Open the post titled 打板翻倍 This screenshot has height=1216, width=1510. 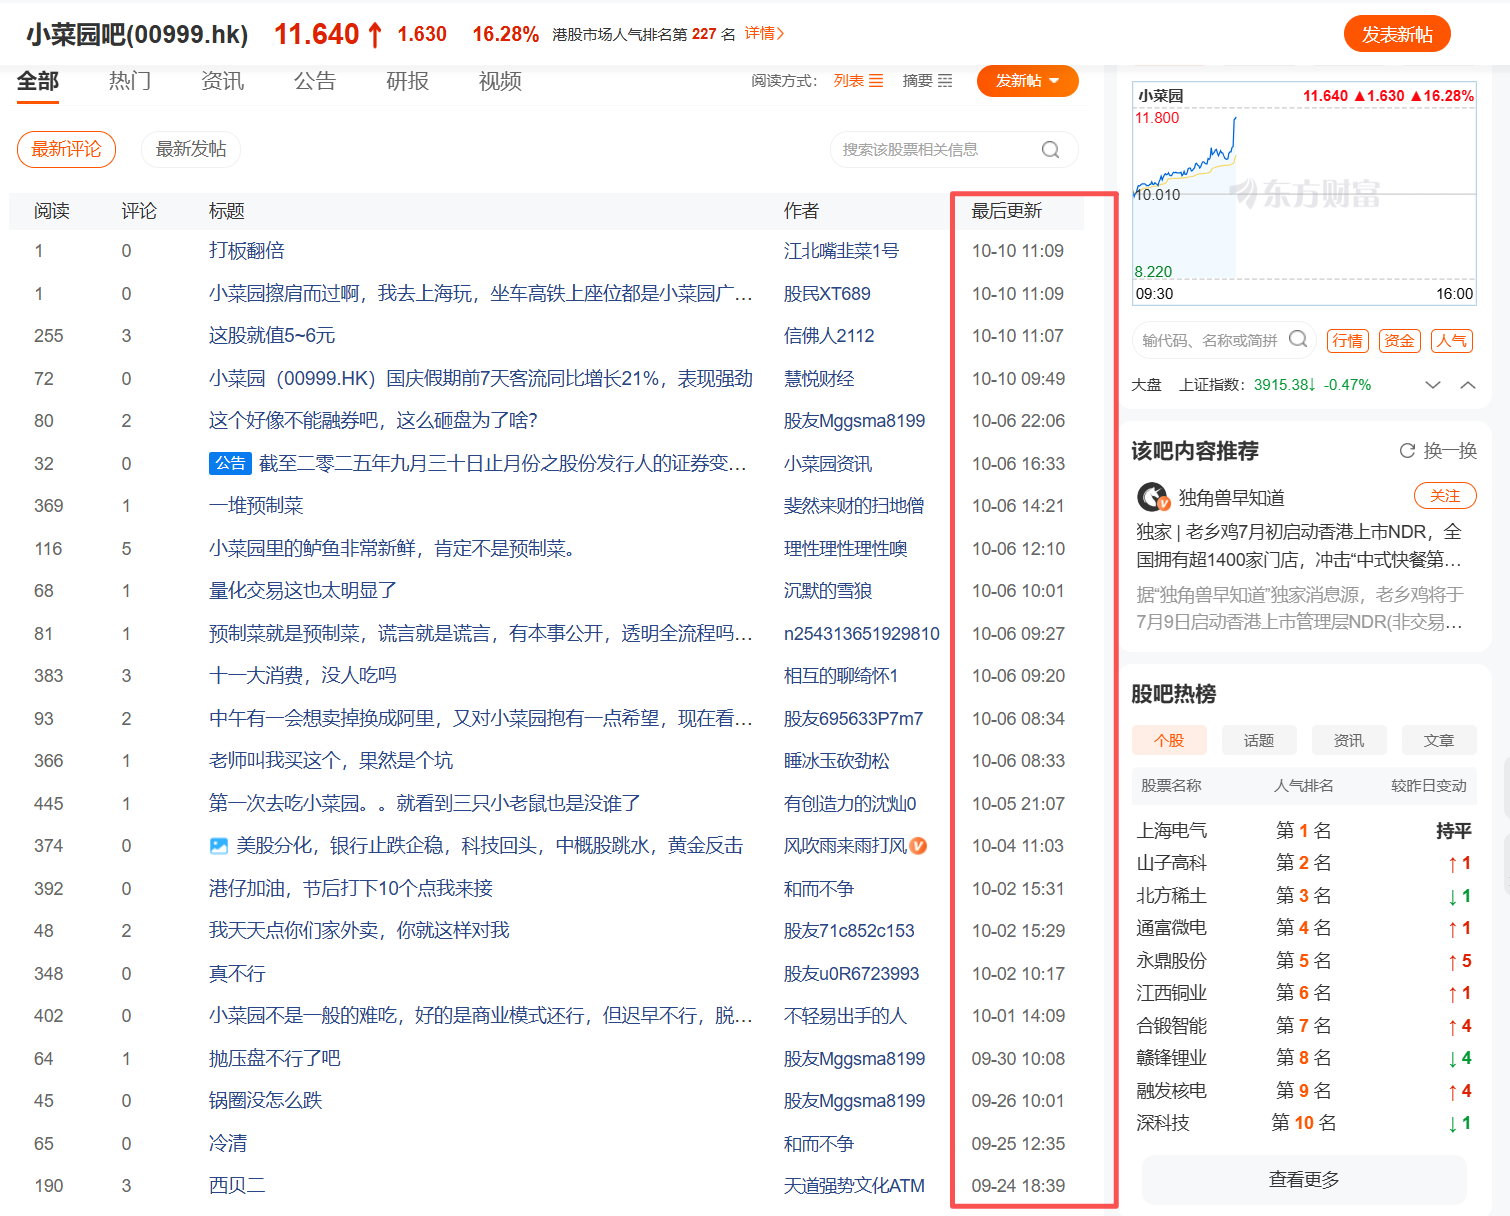[x=246, y=251]
